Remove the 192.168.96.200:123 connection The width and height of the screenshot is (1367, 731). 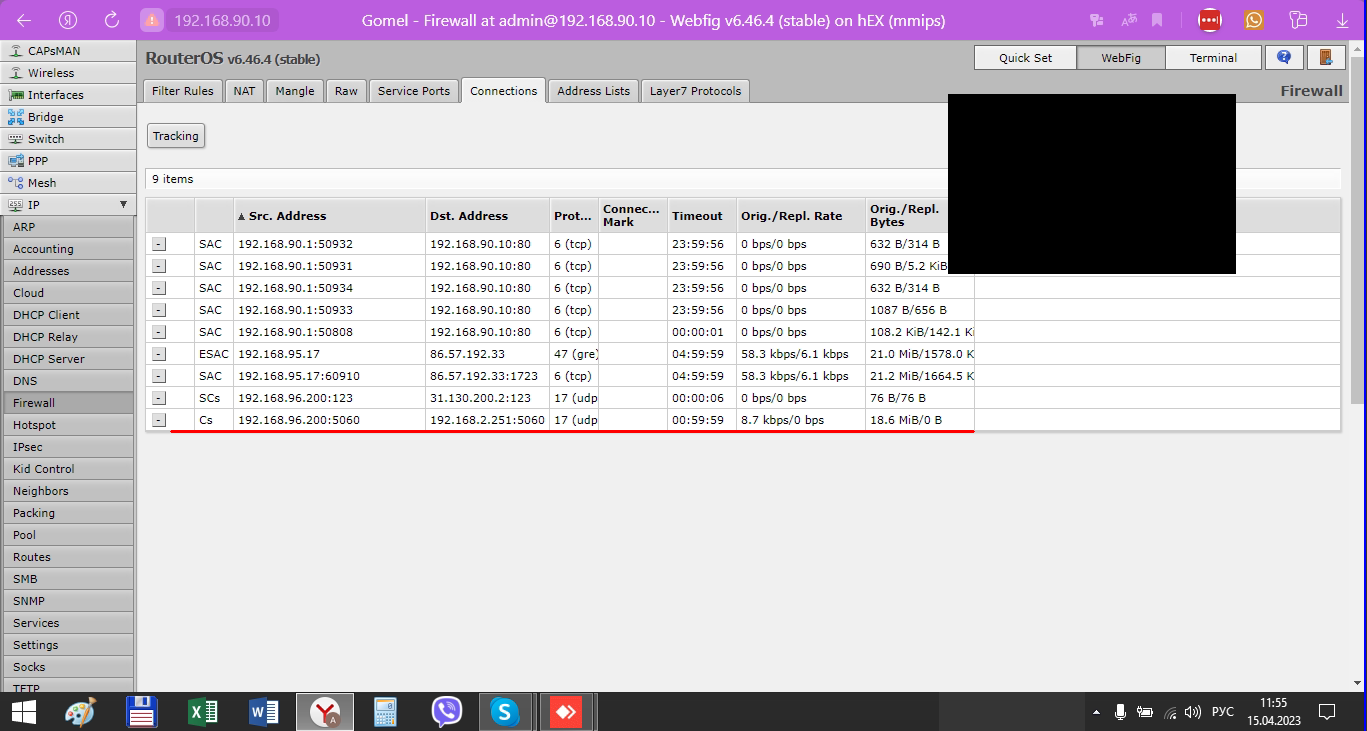[159, 398]
